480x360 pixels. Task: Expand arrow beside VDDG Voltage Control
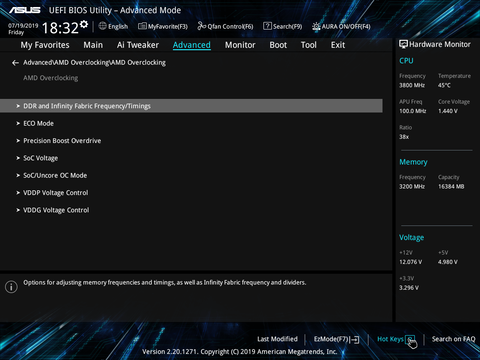18,210
